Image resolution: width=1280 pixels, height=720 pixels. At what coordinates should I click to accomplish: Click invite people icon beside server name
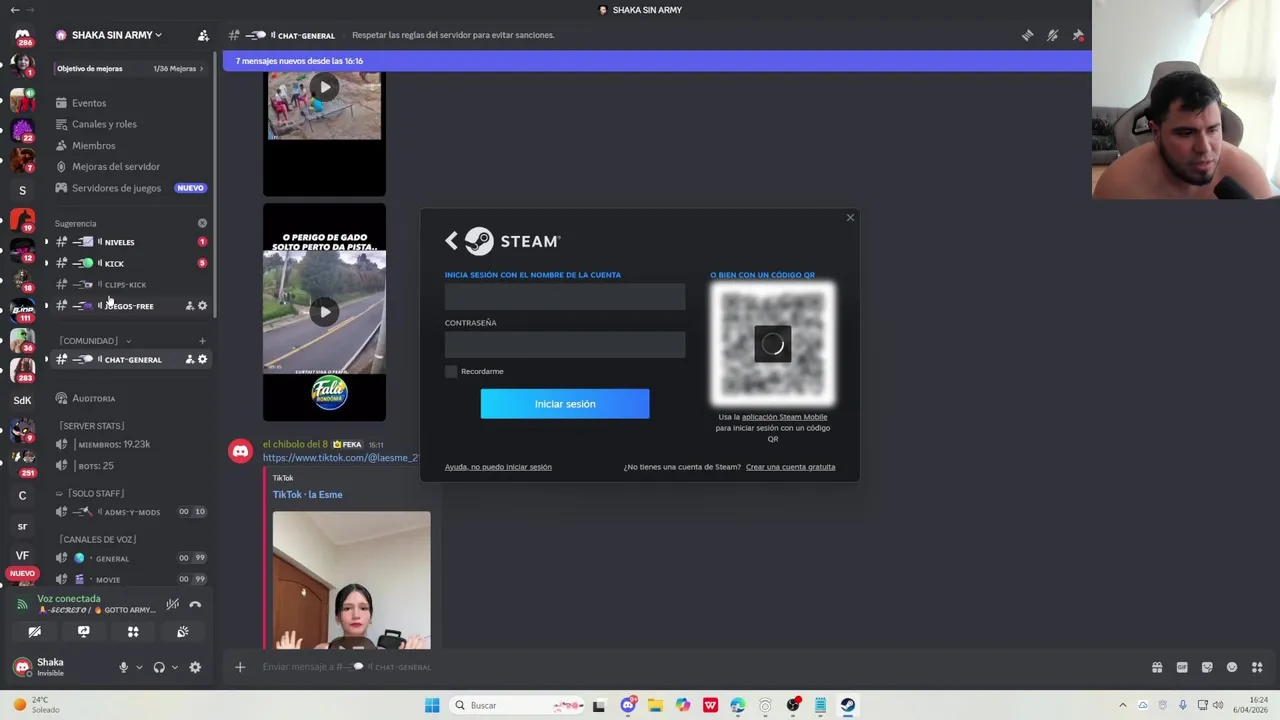[203, 35]
